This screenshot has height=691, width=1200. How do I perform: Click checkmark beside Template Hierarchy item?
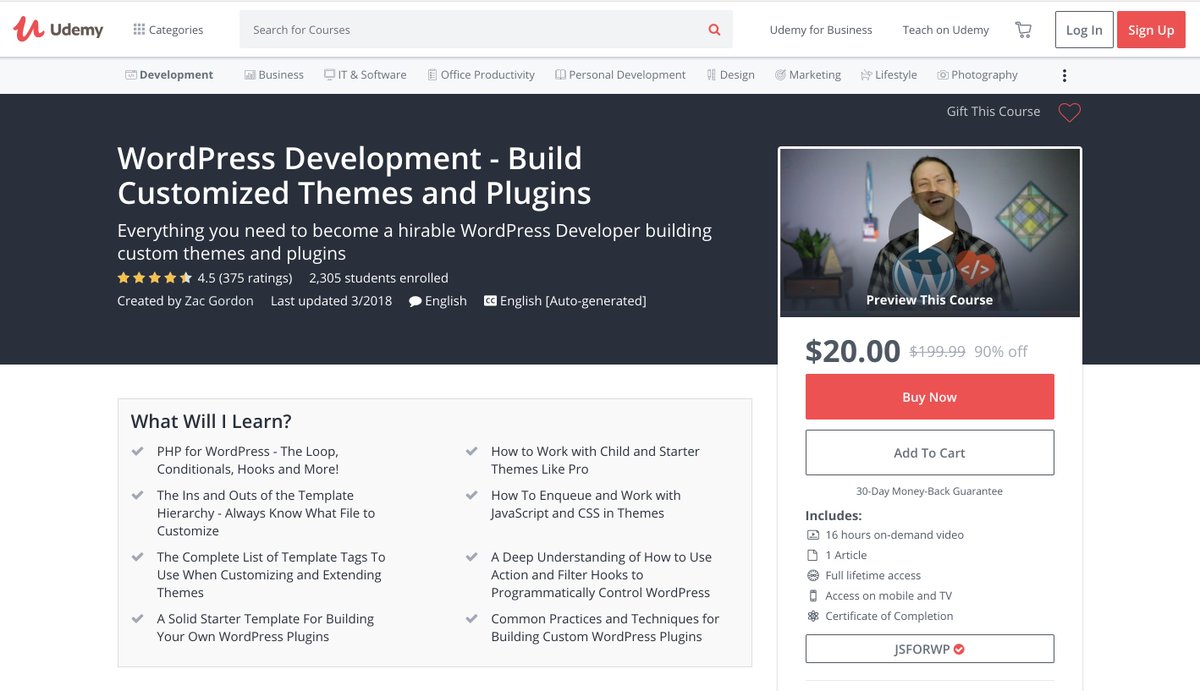[138, 496]
